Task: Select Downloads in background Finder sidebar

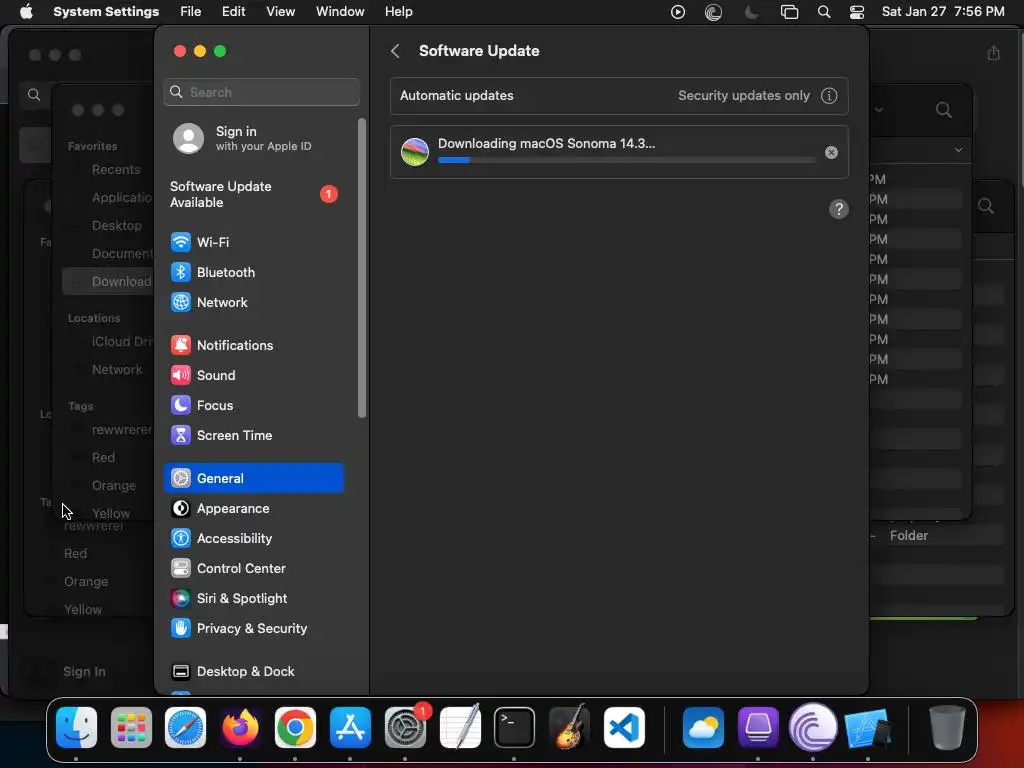Action: [108, 281]
